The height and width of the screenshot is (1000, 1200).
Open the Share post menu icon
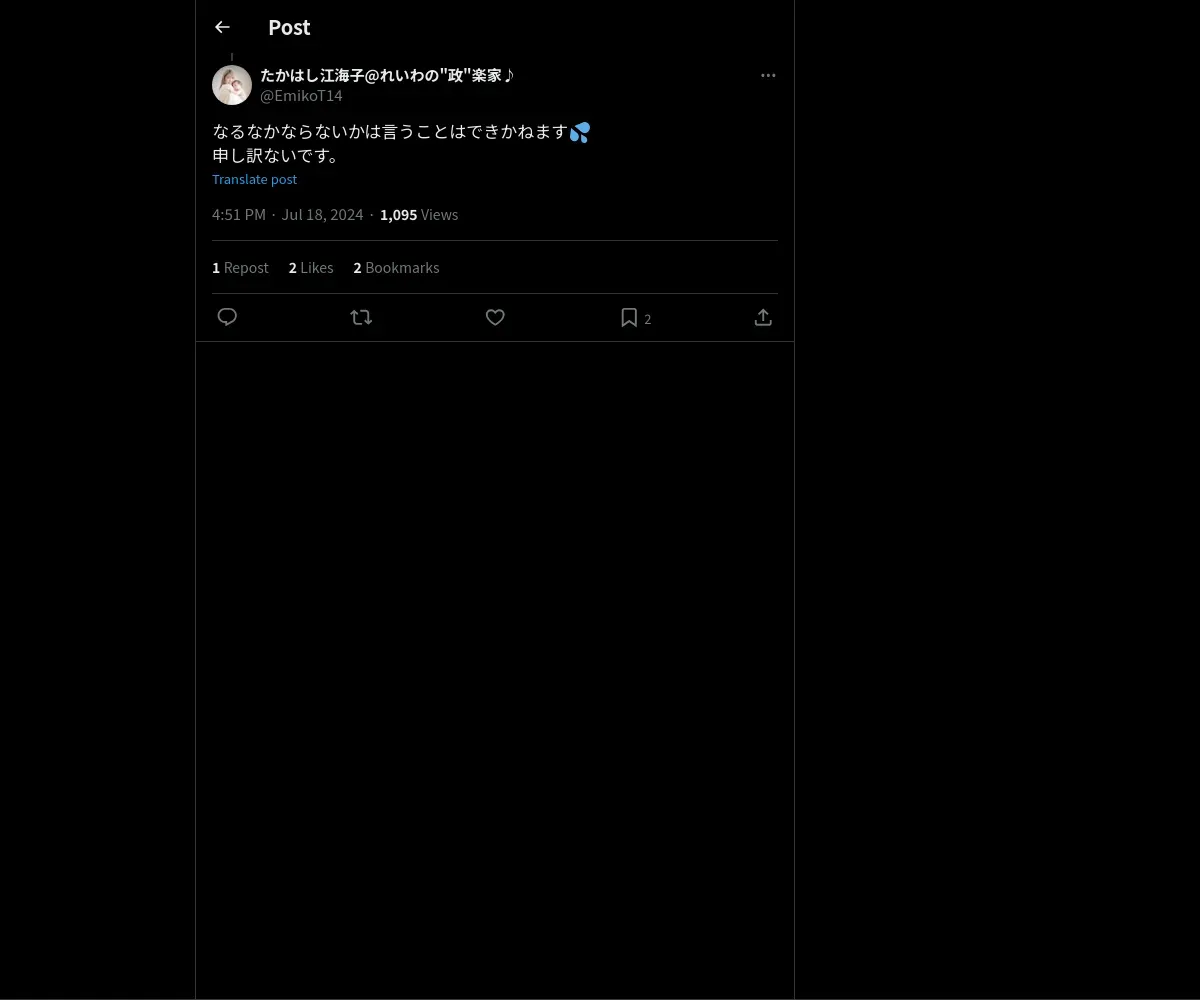pos(763,317)
